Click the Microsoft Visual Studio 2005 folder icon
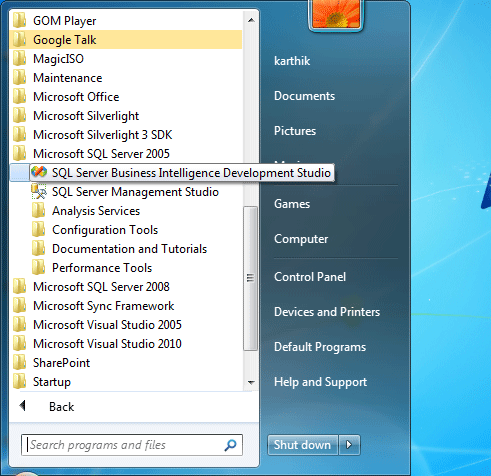The width and height of the screenshot is (491, 476). pyautogui.click(x=19, y=325)
